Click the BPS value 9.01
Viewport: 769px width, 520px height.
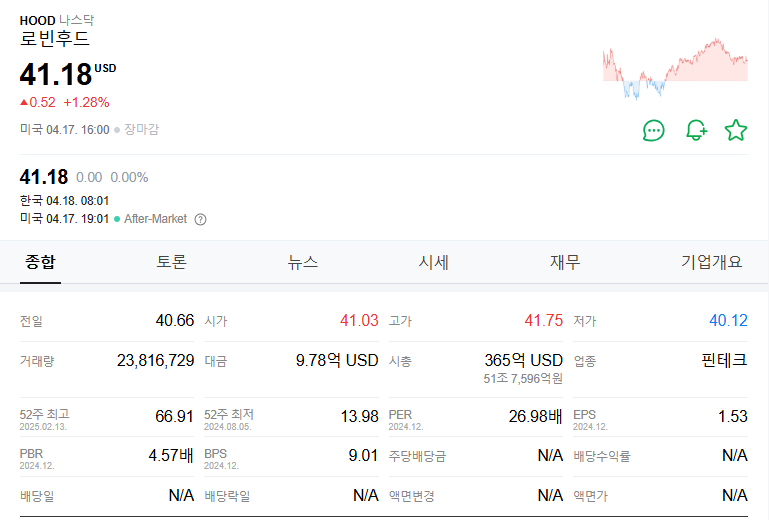point(363,455)
